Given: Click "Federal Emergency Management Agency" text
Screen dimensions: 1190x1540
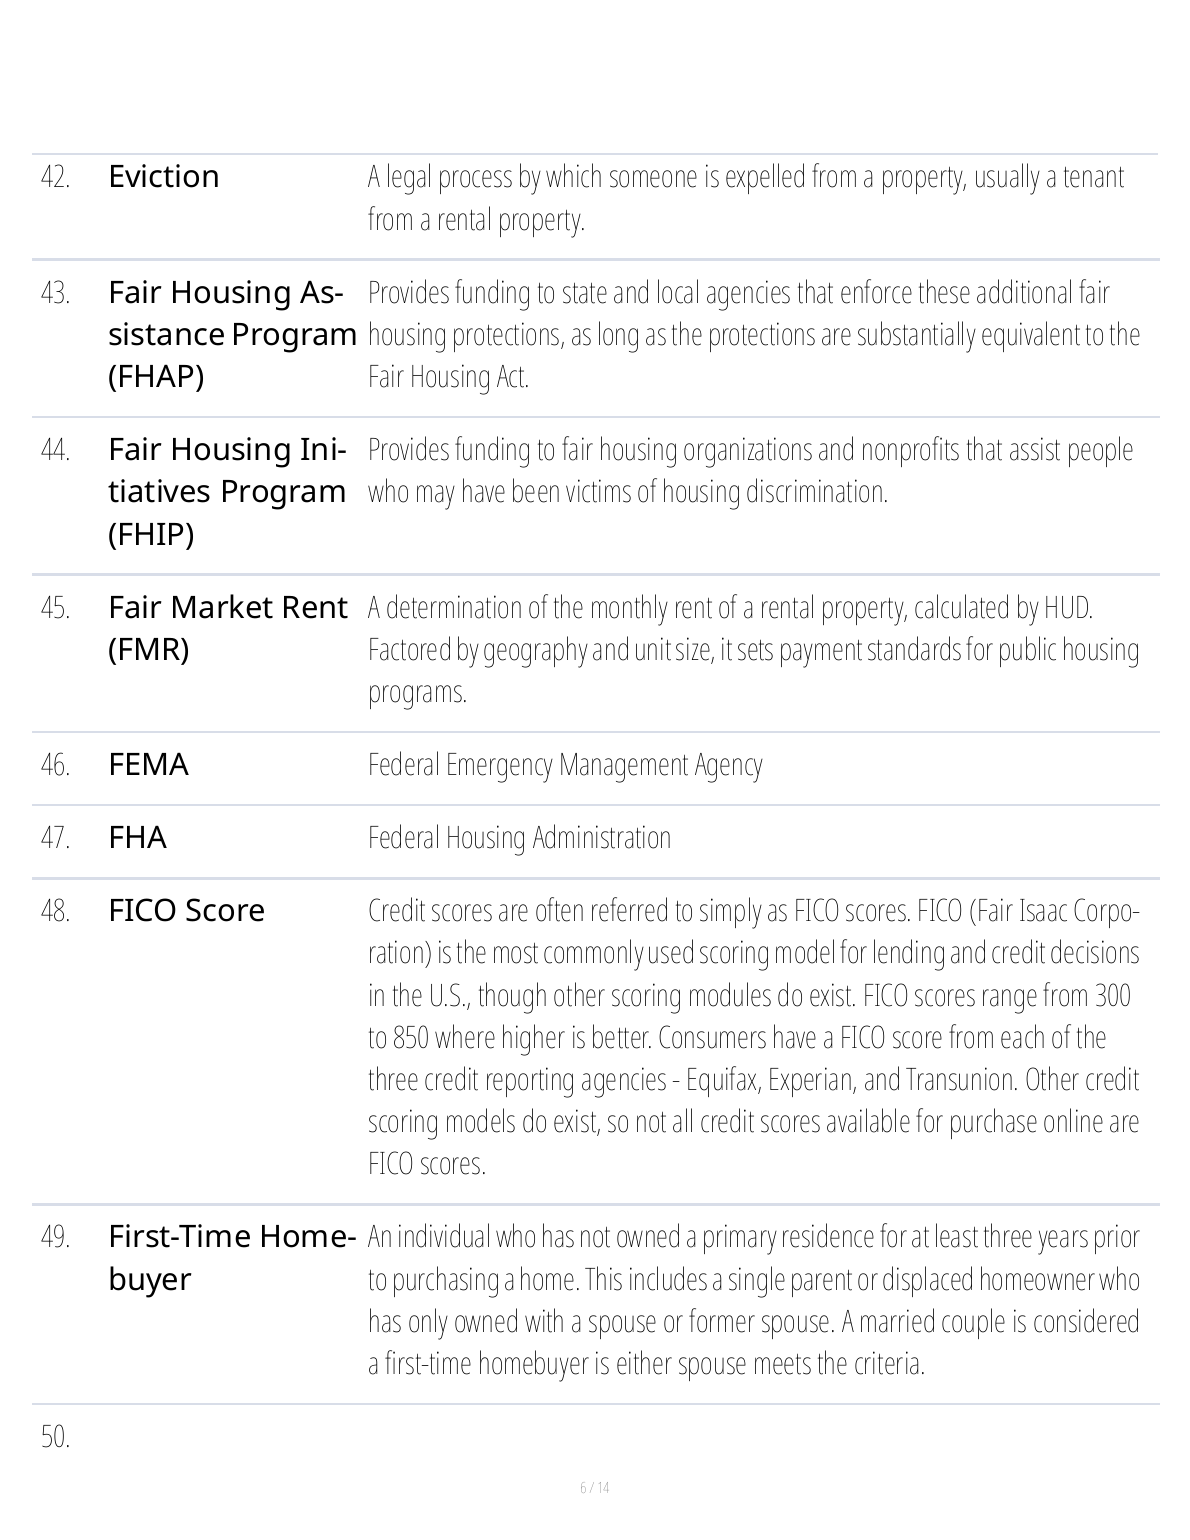Looking at the screenshot, I should (x=565, y=766).
